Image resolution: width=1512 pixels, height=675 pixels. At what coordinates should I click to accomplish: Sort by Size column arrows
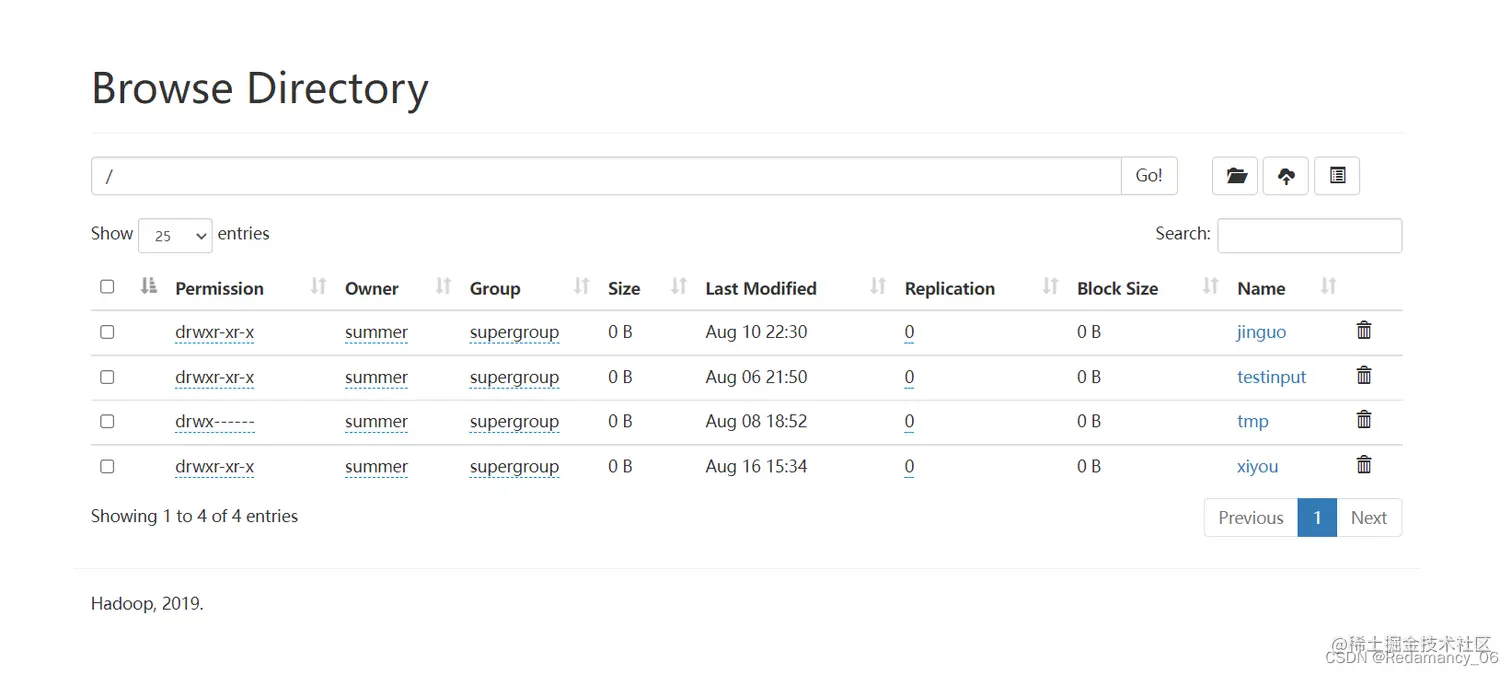678,286
